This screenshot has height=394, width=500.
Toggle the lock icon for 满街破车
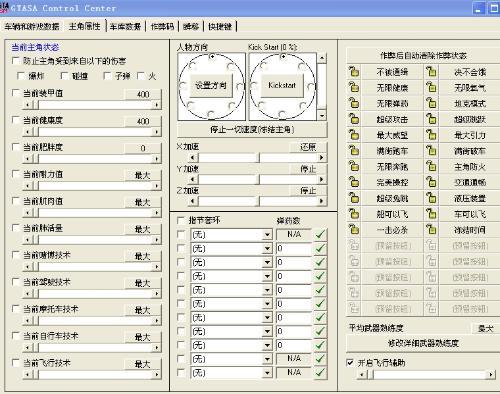431,151
